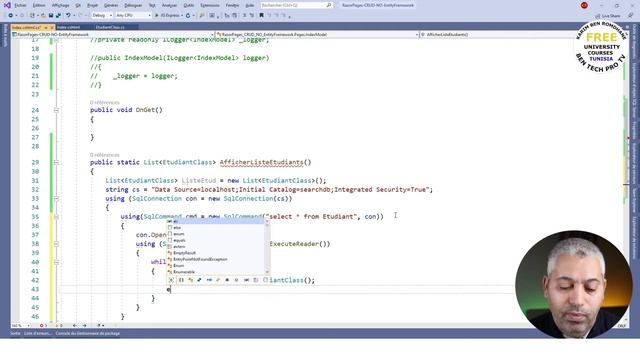Select 'extern' in the IntelliSense list

coord(216,247)
